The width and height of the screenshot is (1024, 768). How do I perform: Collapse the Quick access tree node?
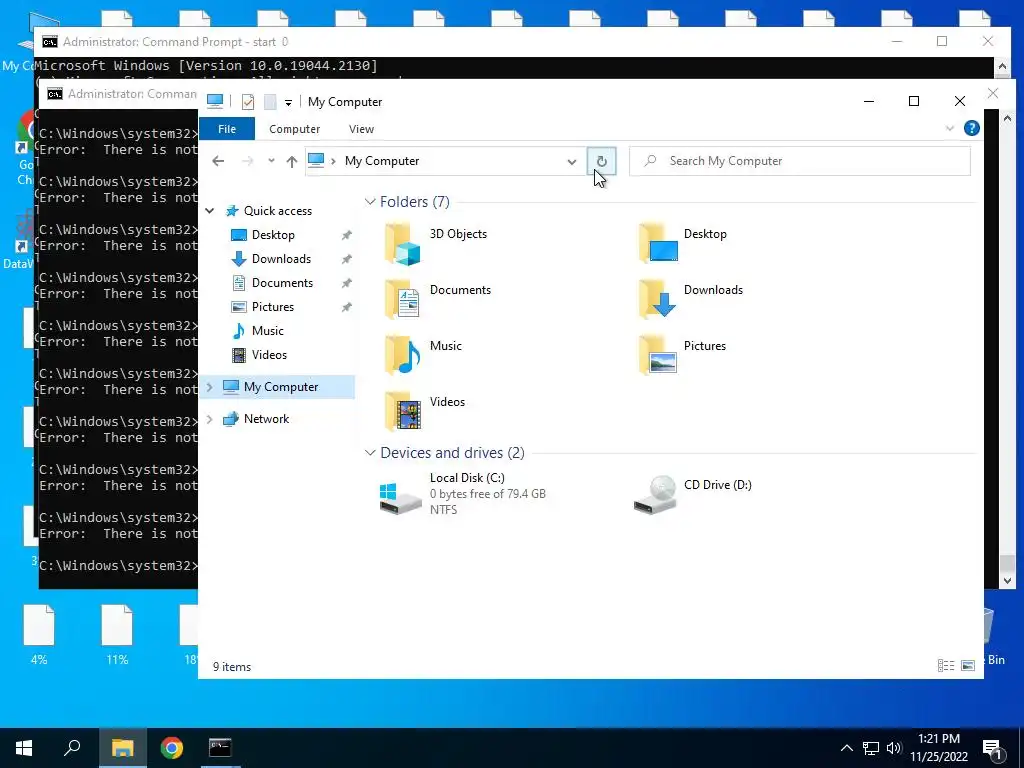tap(210, 211)
